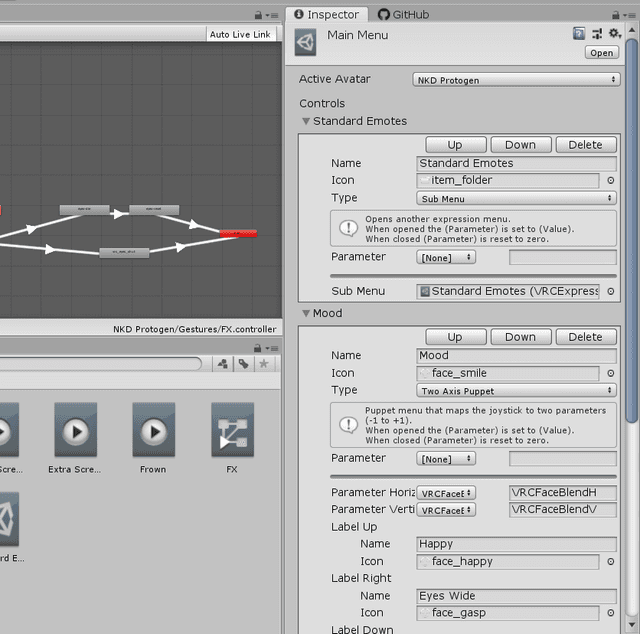Image resolution: width=640 pixels, height=634 pixels.
Task: Open the Two Axis Puppet type dropdown
Action: point(516,391)
